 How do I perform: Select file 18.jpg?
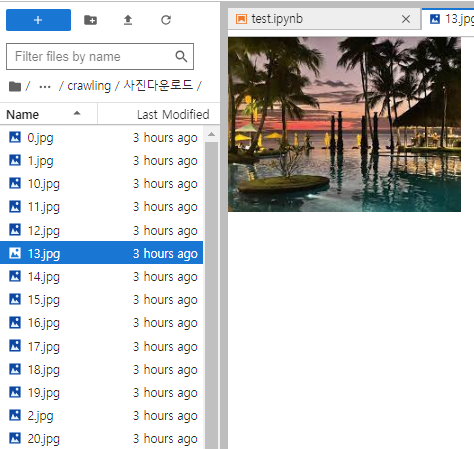tap(101, 369)
